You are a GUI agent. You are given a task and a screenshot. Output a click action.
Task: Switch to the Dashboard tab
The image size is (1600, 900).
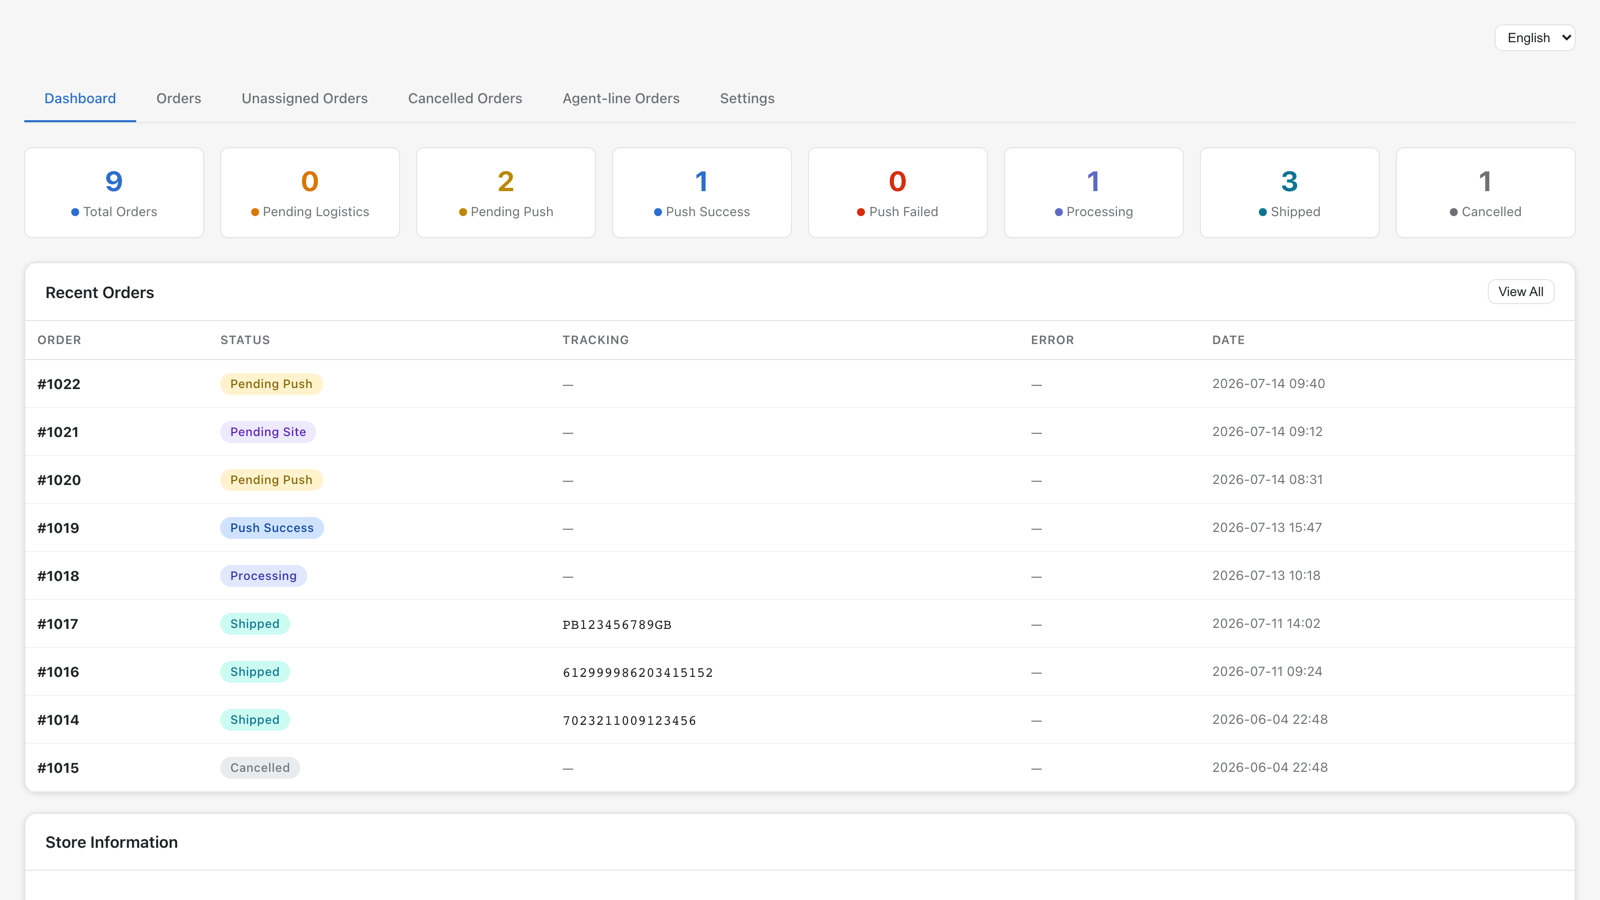(80, 98)
